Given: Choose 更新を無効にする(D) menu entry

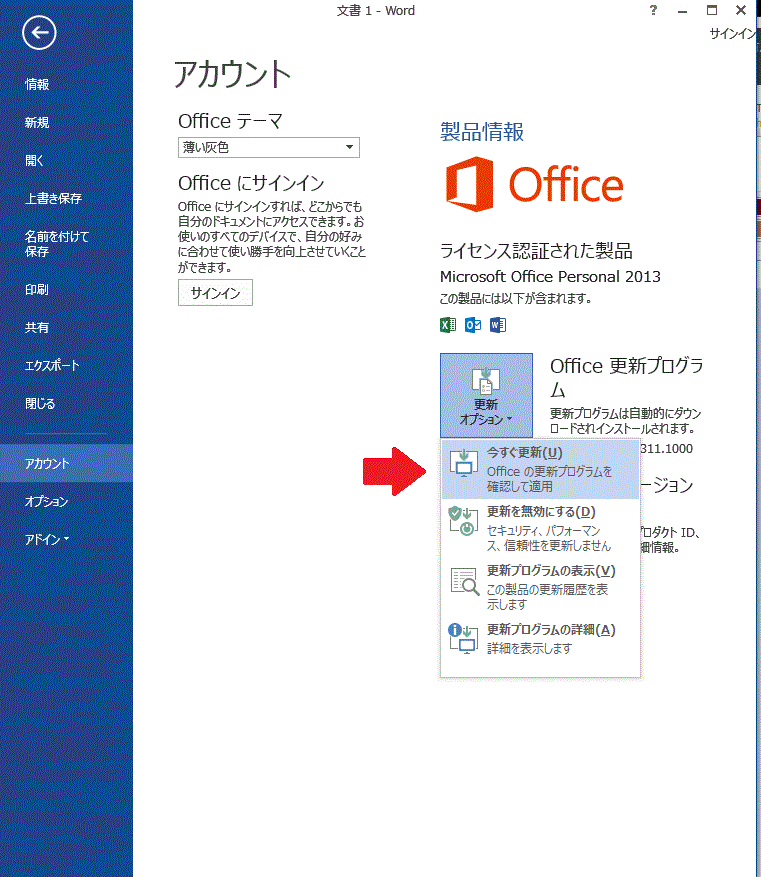Looking at the screenshot, I should coord(540,529).
